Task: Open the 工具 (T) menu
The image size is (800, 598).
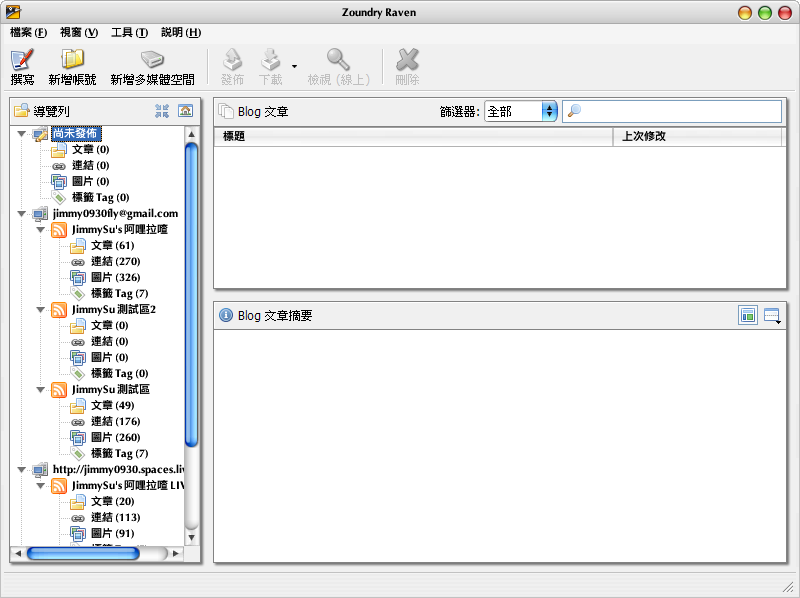Action: (130, 33)
